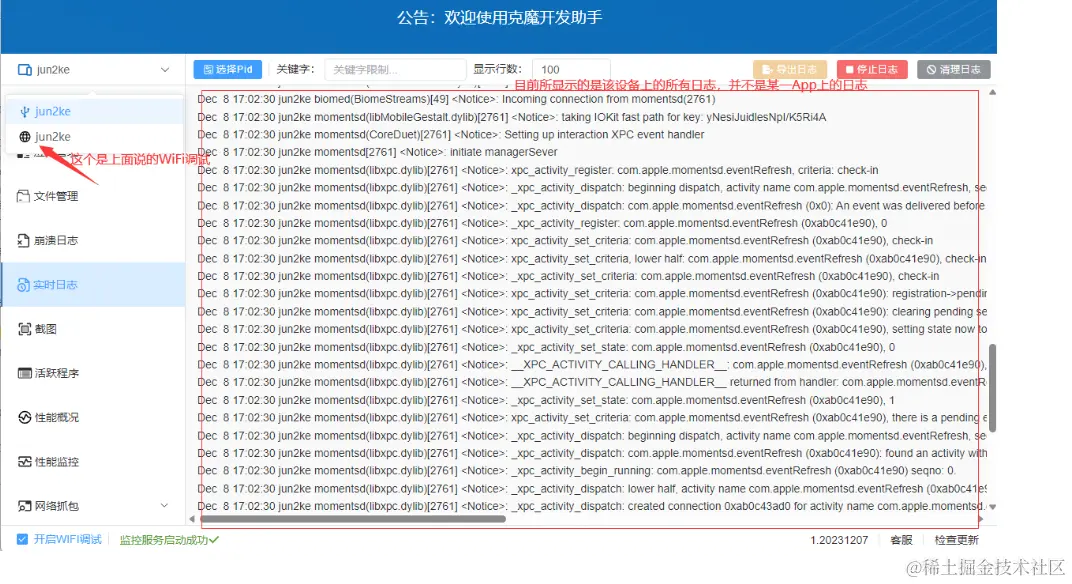Click the log vertical scrollbar thumb
The image size is (1072, 584).
(x=992, y=388)
